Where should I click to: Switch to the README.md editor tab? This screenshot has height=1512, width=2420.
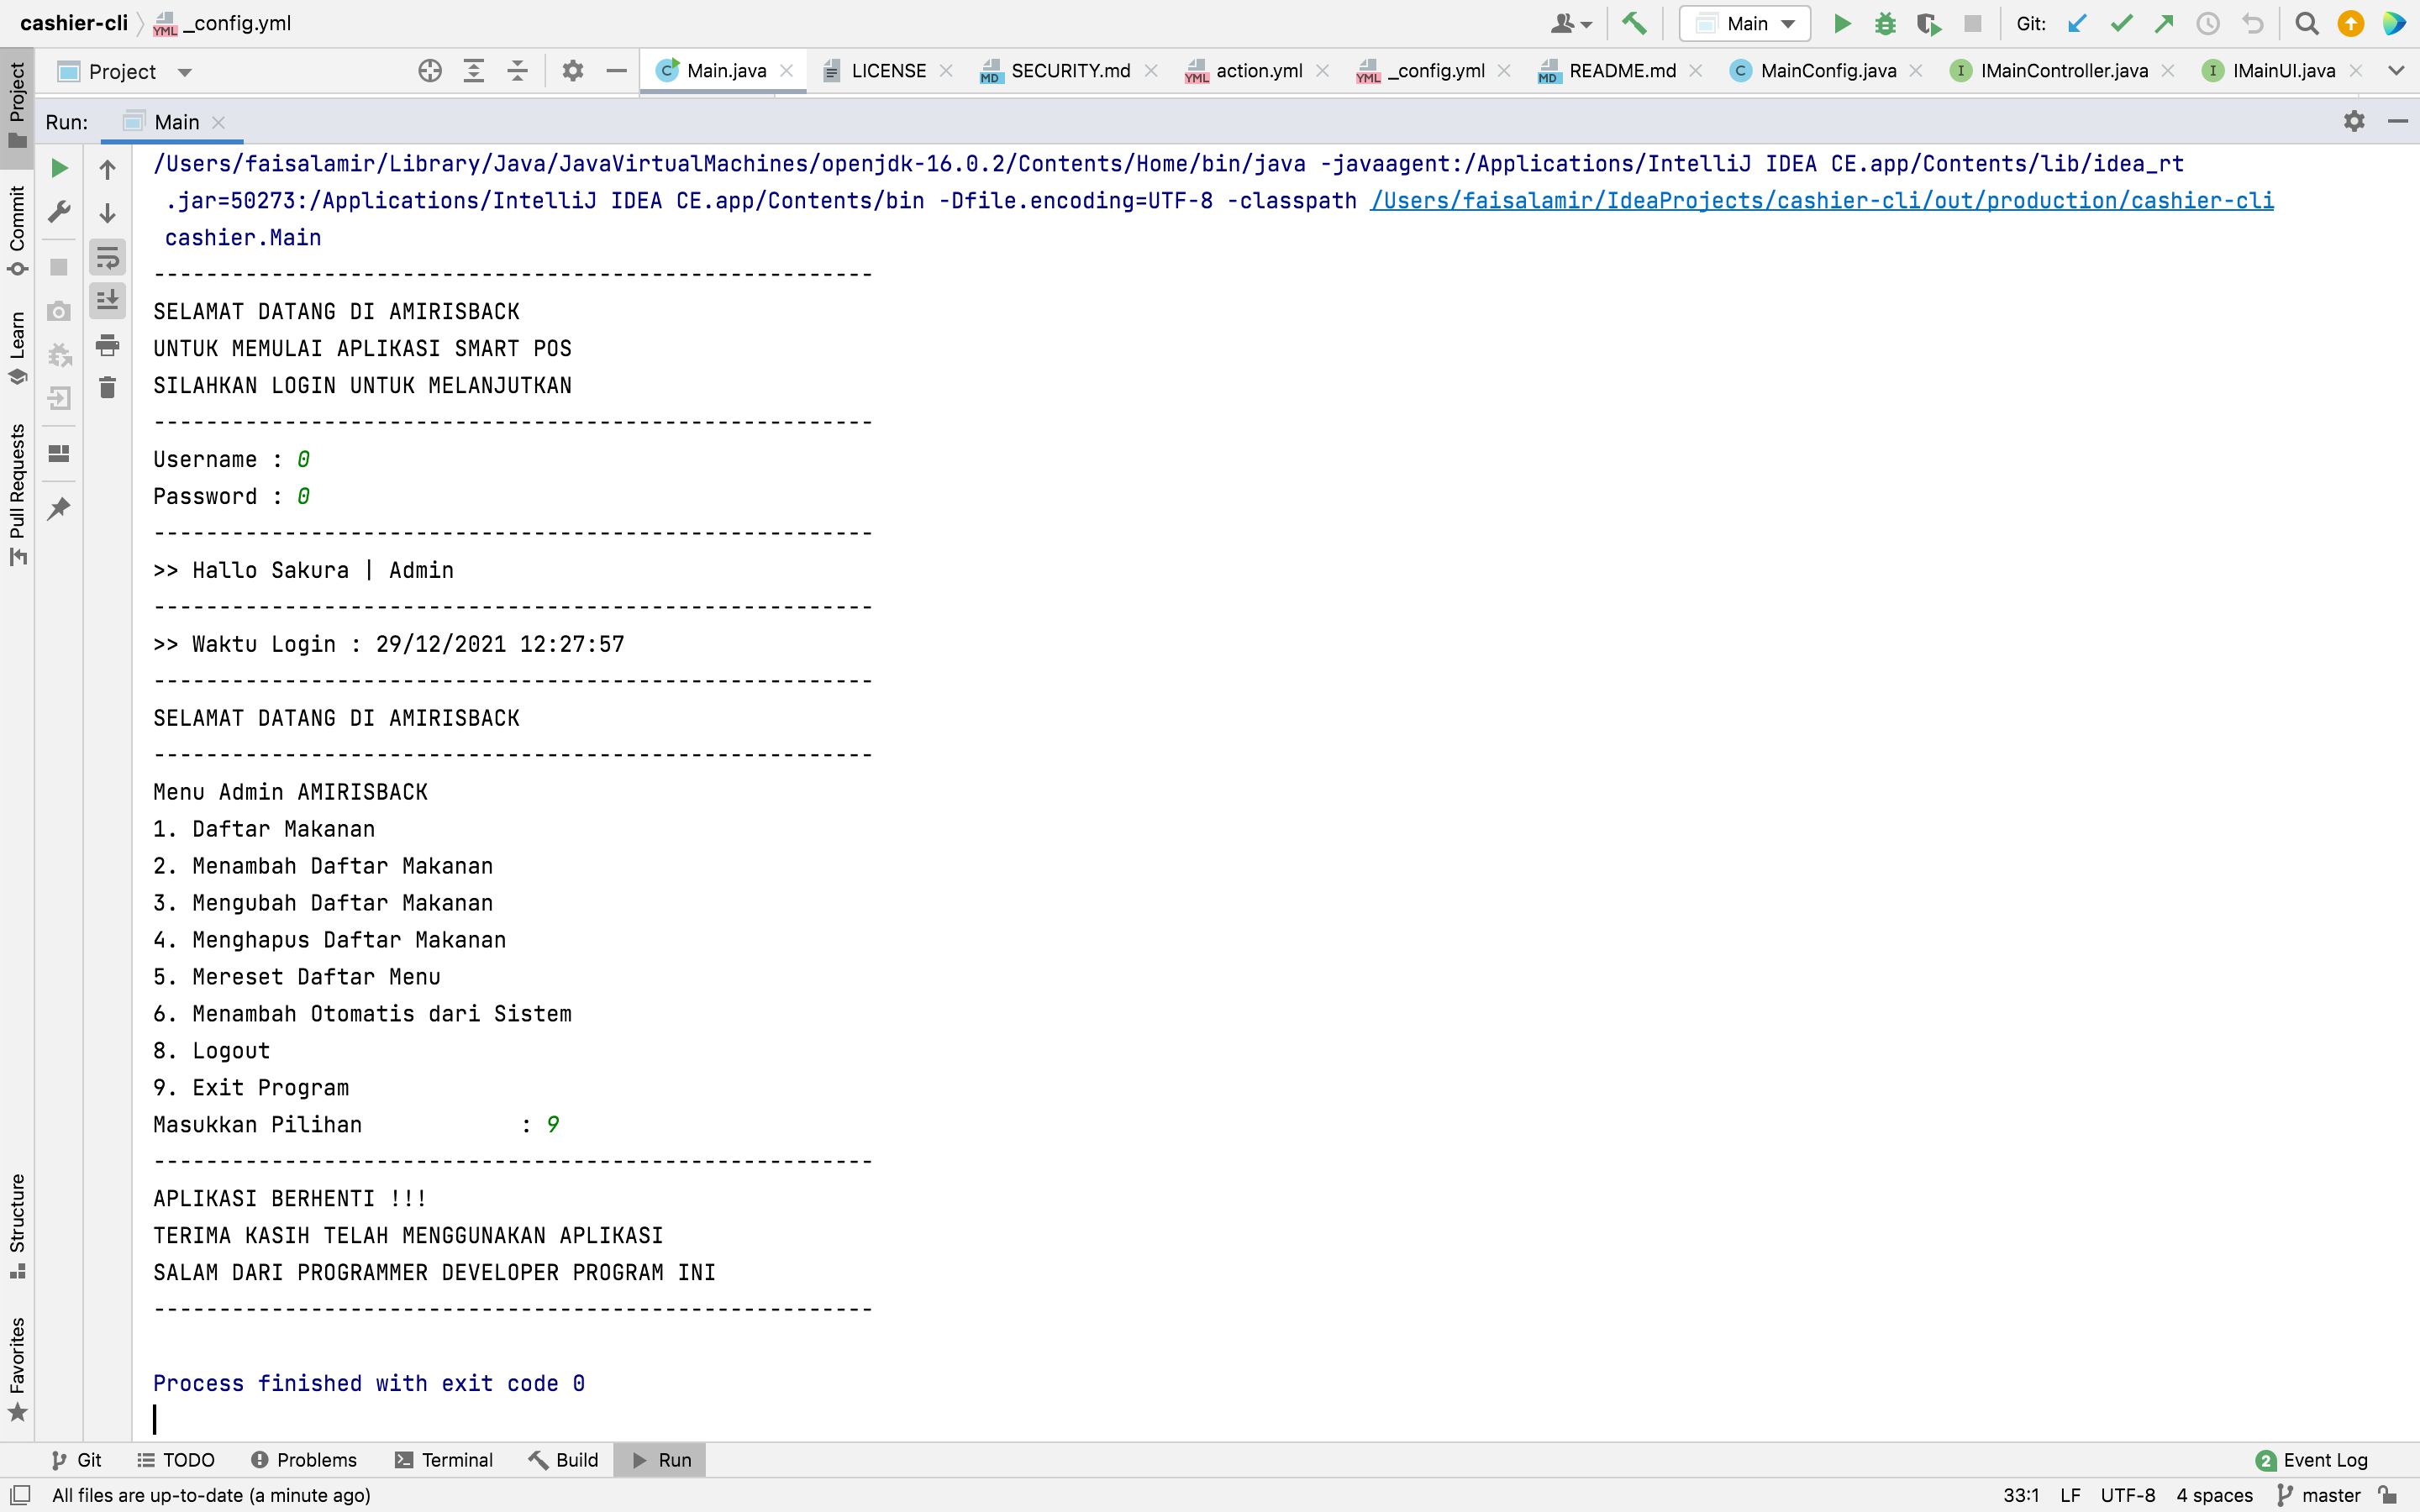point(1621,71)
